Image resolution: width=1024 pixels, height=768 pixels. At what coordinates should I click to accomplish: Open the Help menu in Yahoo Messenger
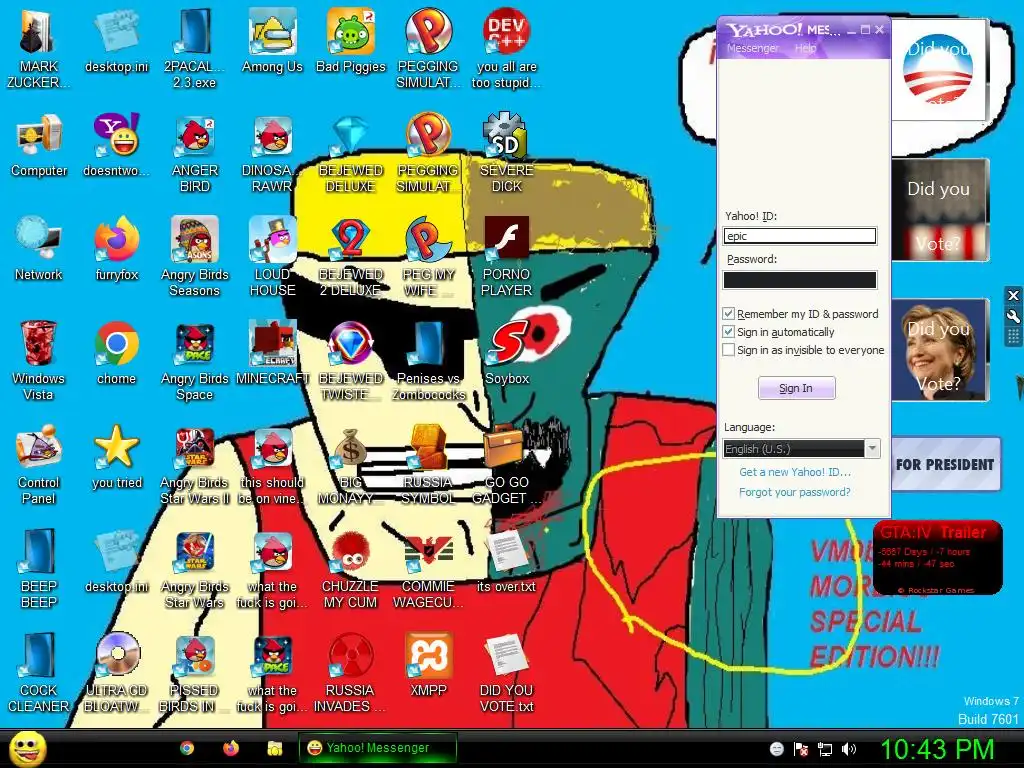805,48
